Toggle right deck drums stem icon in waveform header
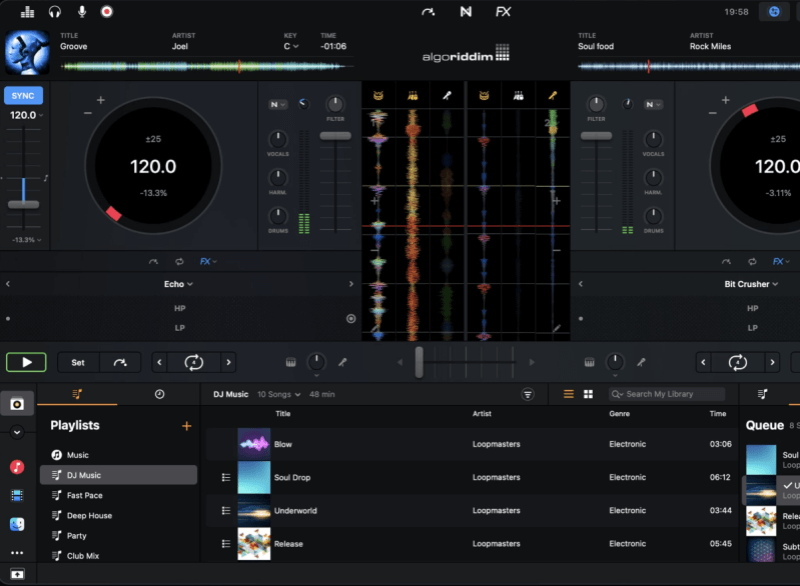This screenshot has height=586, width=800. [484, 95]
